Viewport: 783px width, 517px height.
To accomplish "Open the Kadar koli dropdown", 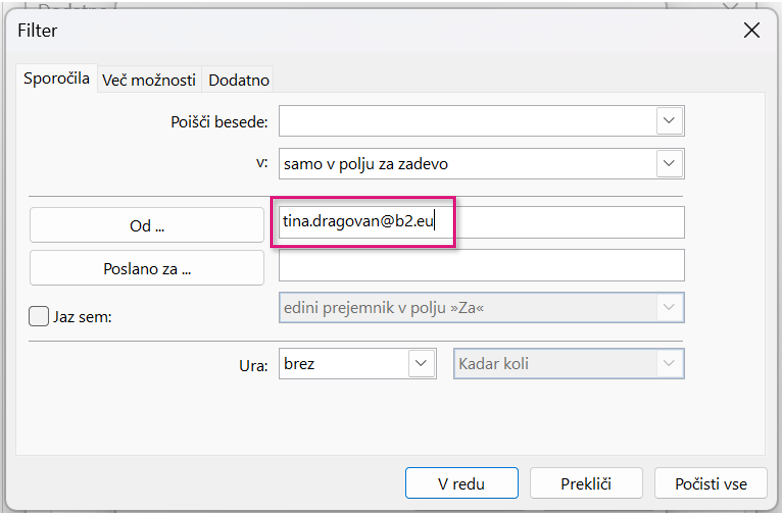I will click(x=569, y=364).
